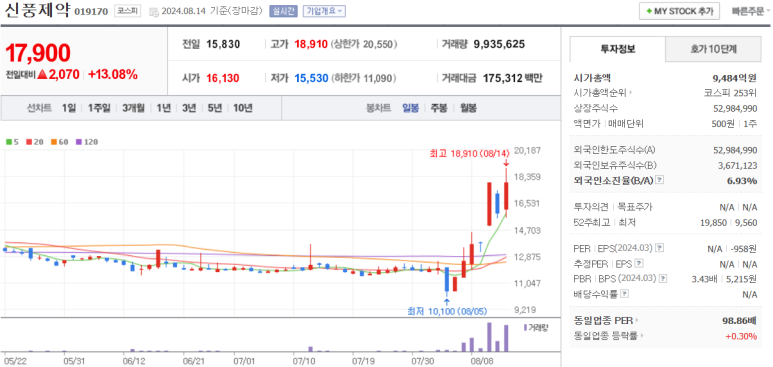Open the 투자정보 tab
The image size is (773, 367).
coord(618,49)
